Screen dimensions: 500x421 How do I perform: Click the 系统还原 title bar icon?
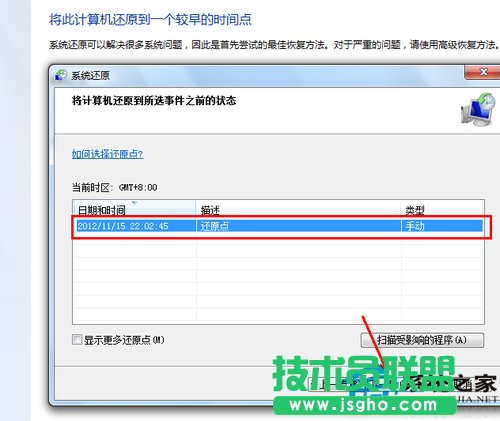61,75
